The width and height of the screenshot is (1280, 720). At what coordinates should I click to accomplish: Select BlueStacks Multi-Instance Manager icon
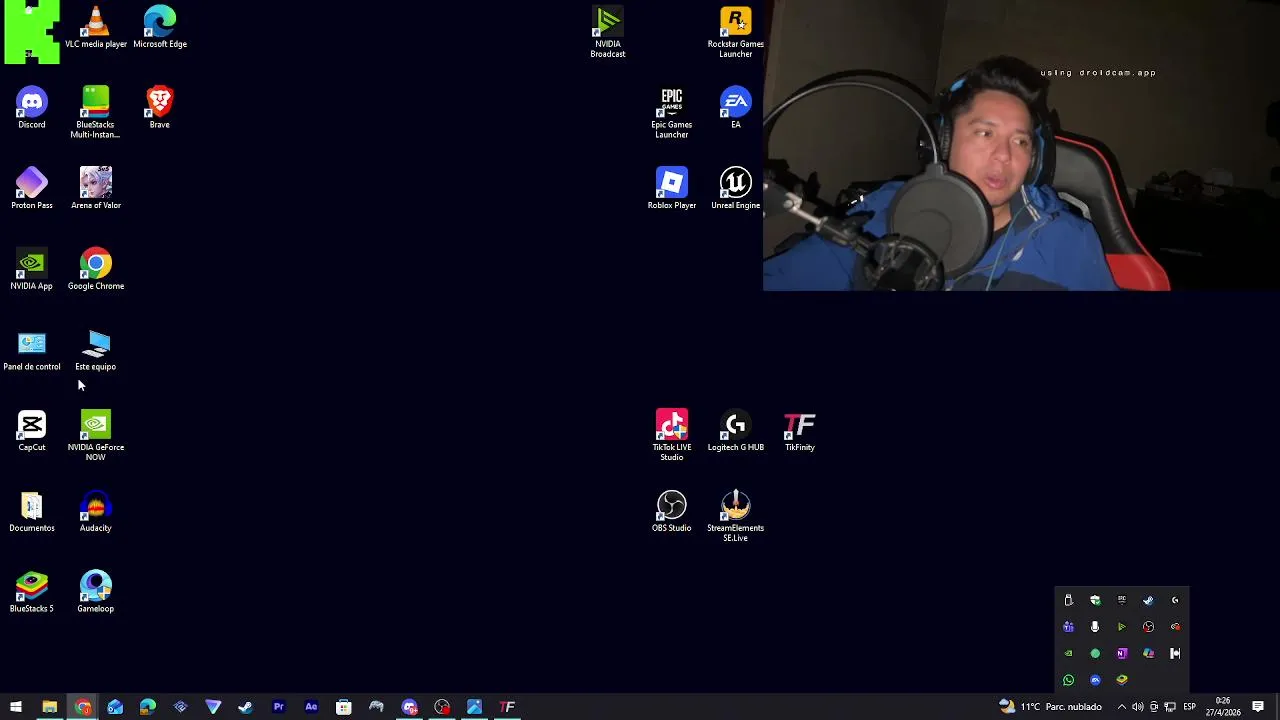point(96,112)
